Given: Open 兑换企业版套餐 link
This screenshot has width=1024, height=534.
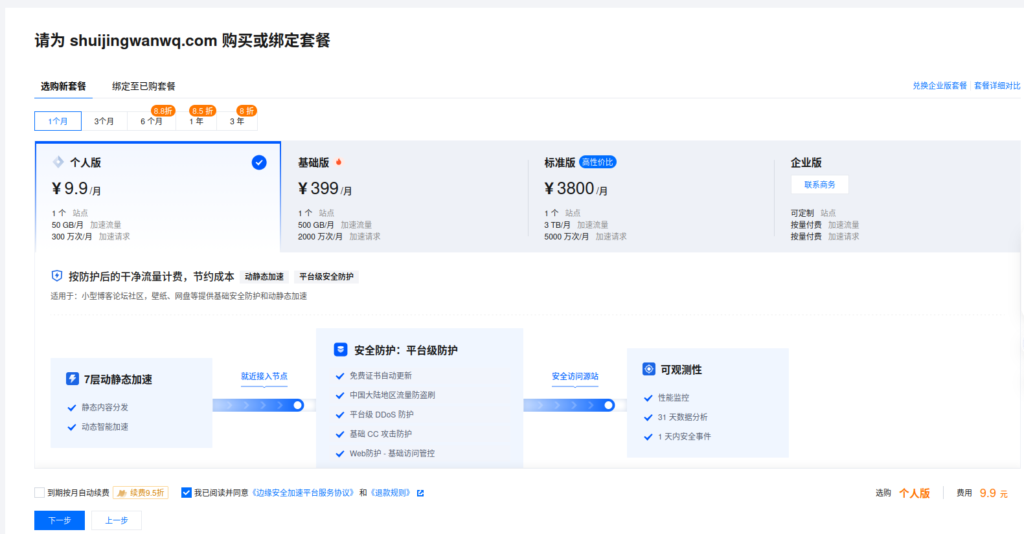Looking at the screenshot, I should [x=939, y=86].
